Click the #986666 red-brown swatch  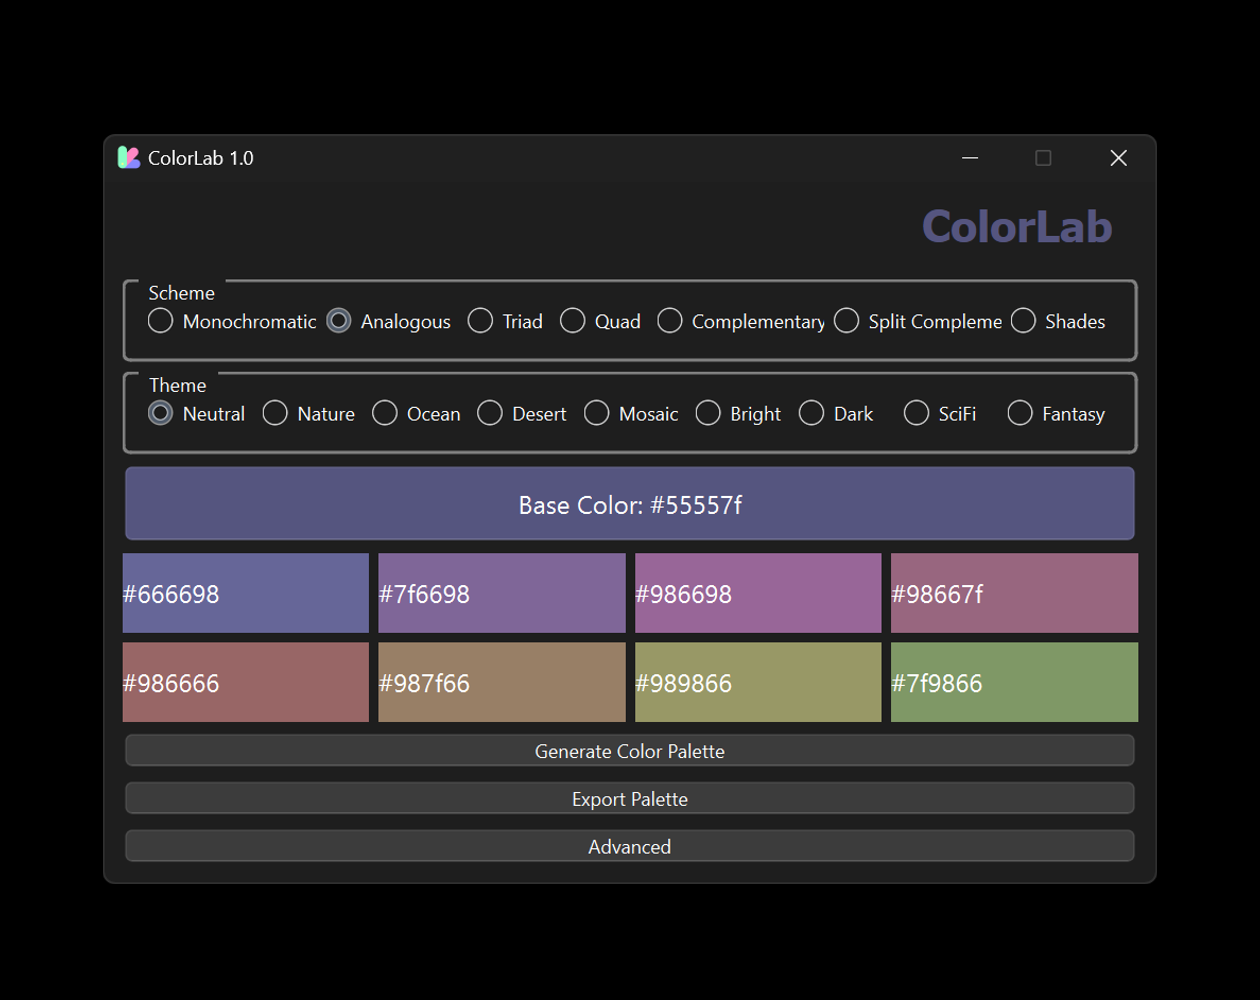click(245, 682)
